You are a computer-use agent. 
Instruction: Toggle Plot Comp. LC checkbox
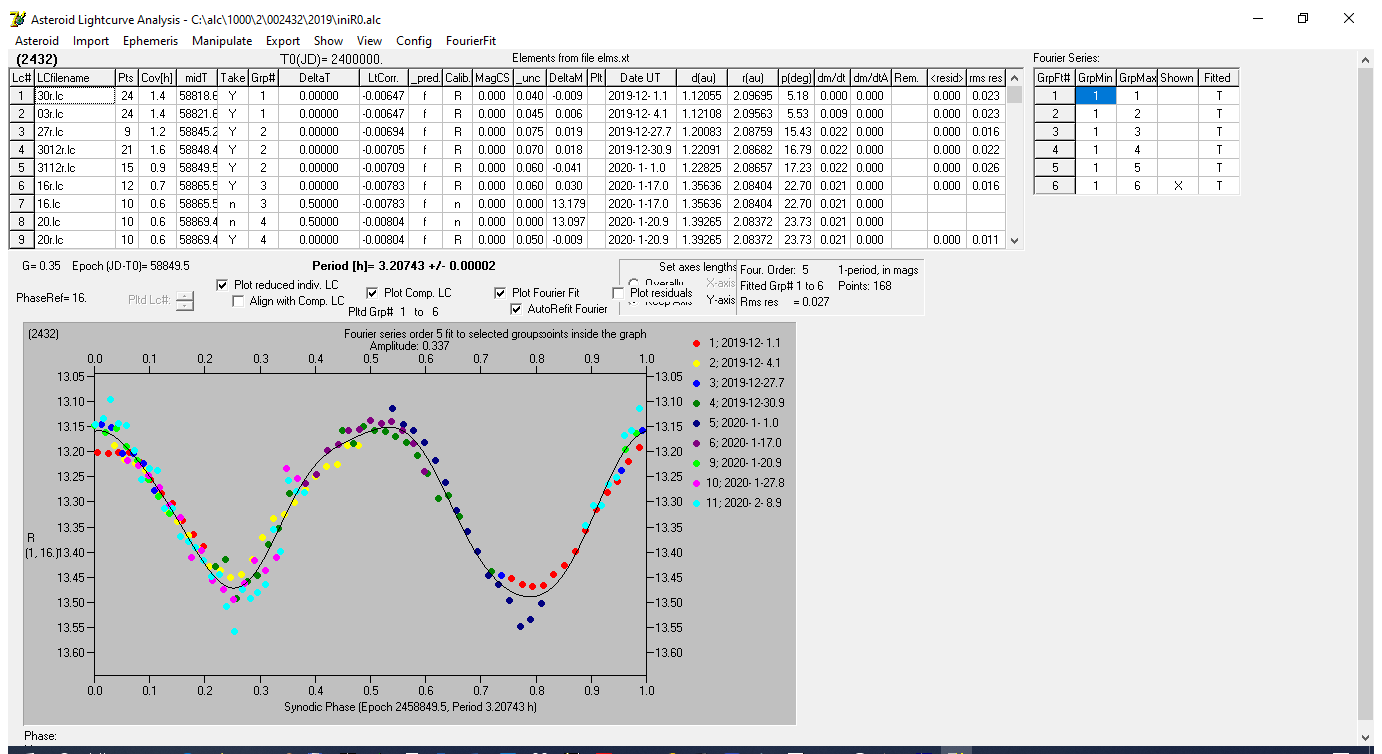[x=372, y=293]
